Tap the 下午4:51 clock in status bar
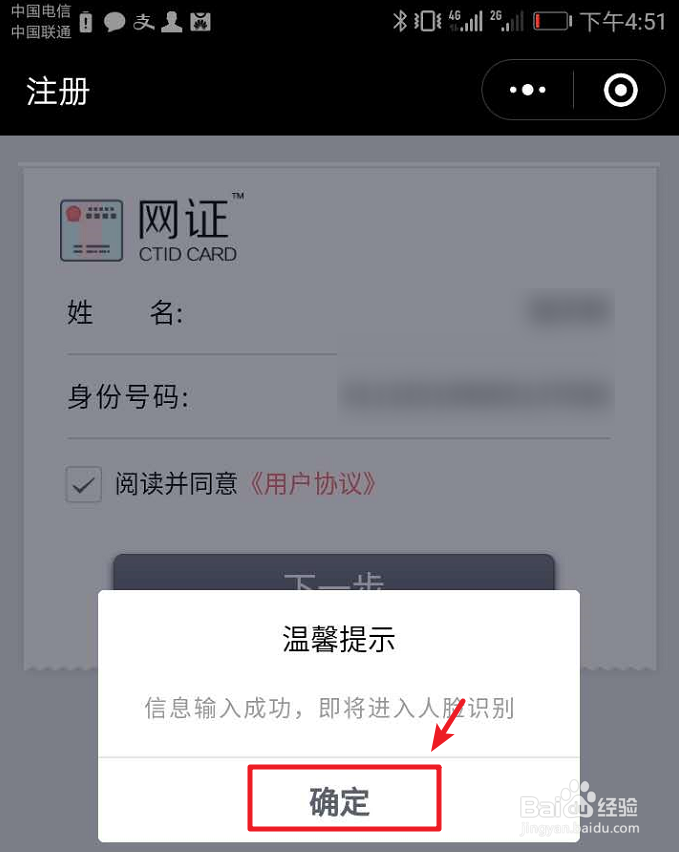Screen dimensions: 679x852 (623, 22)
